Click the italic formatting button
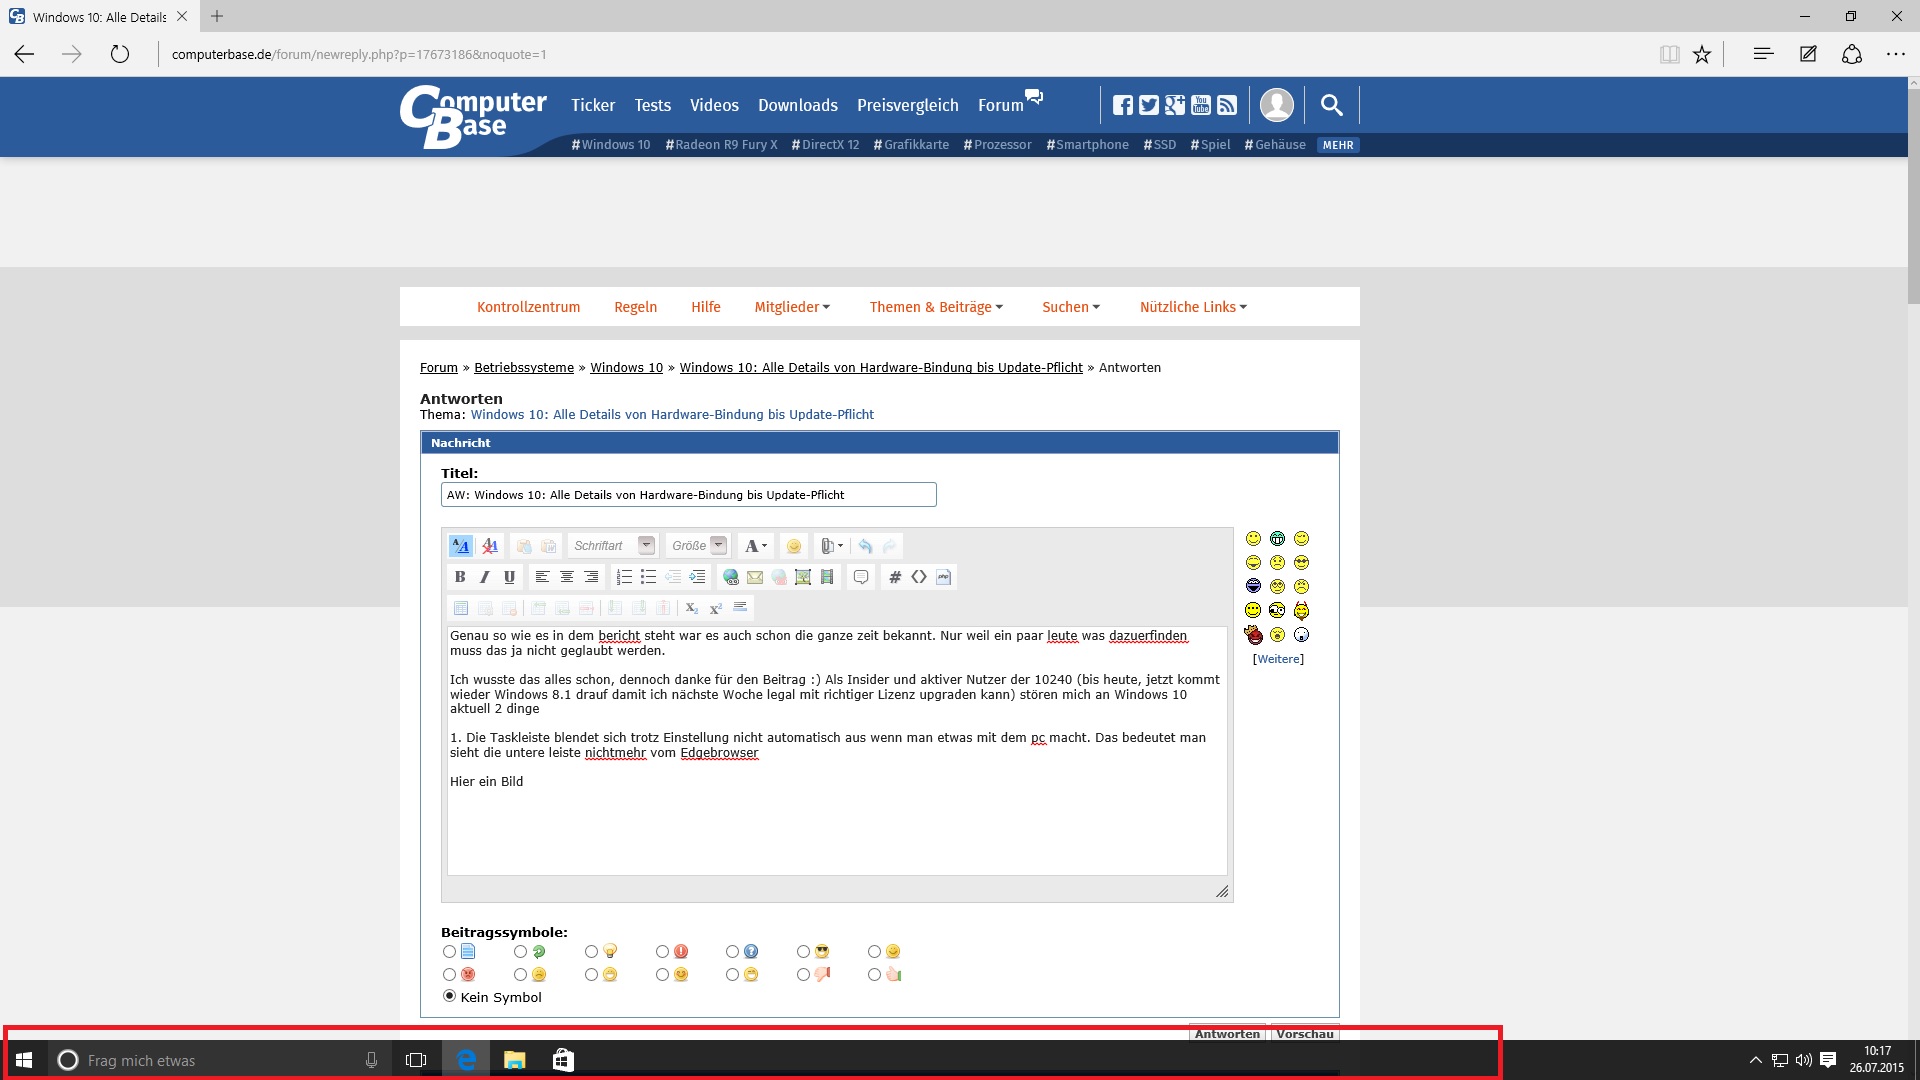Image resolution: width=1920 pixels, height=1080 pixels. [484, 577]
